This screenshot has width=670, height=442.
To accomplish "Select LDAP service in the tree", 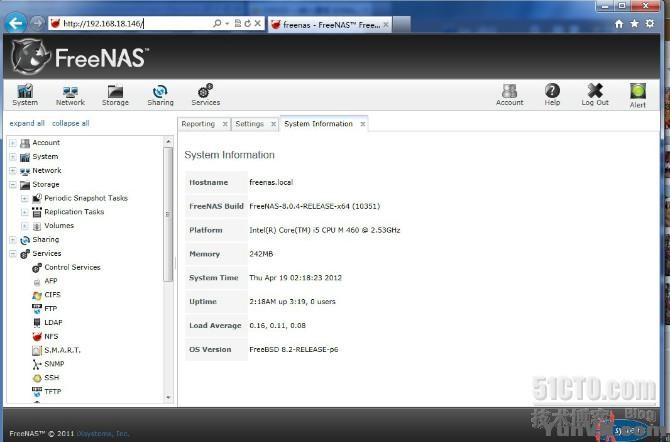I will point(47,322).
